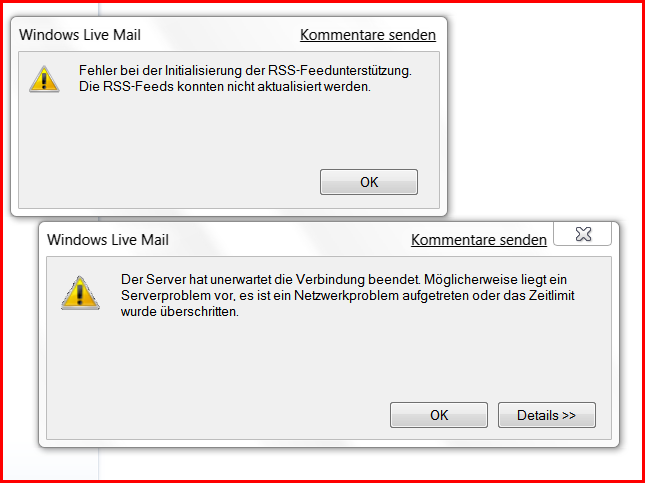Click the text 'wurde überschritten.'
Image resolution: width=645 pixels, height=483 pixels.
click(x=180, y=312)
